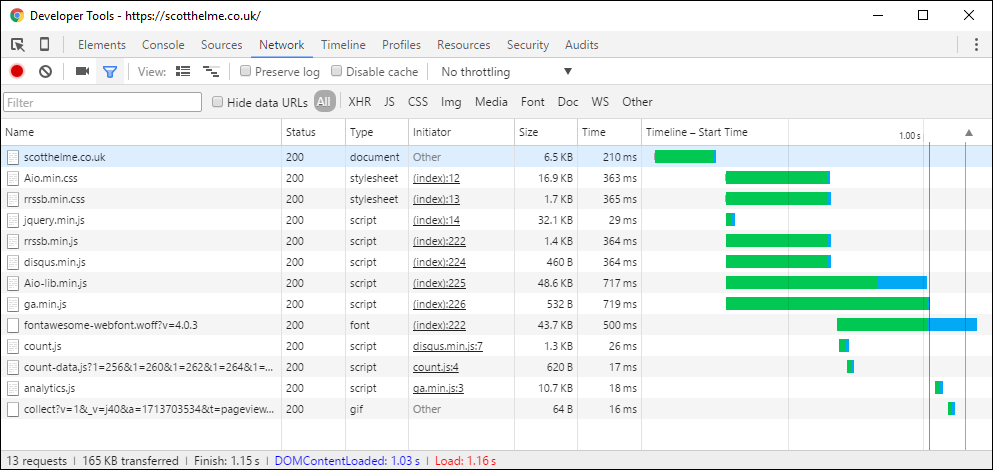Filter requests by XHR type
The width and height of the screenshot is (993, 470).
[x=360, y=102]
